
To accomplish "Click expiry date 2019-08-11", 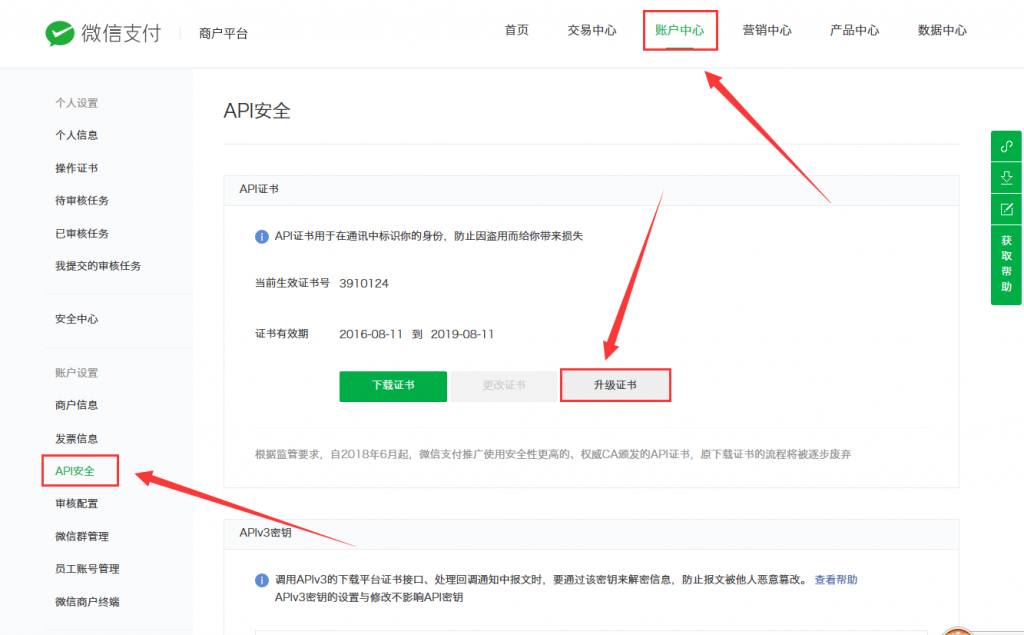I will click(462, 334).
